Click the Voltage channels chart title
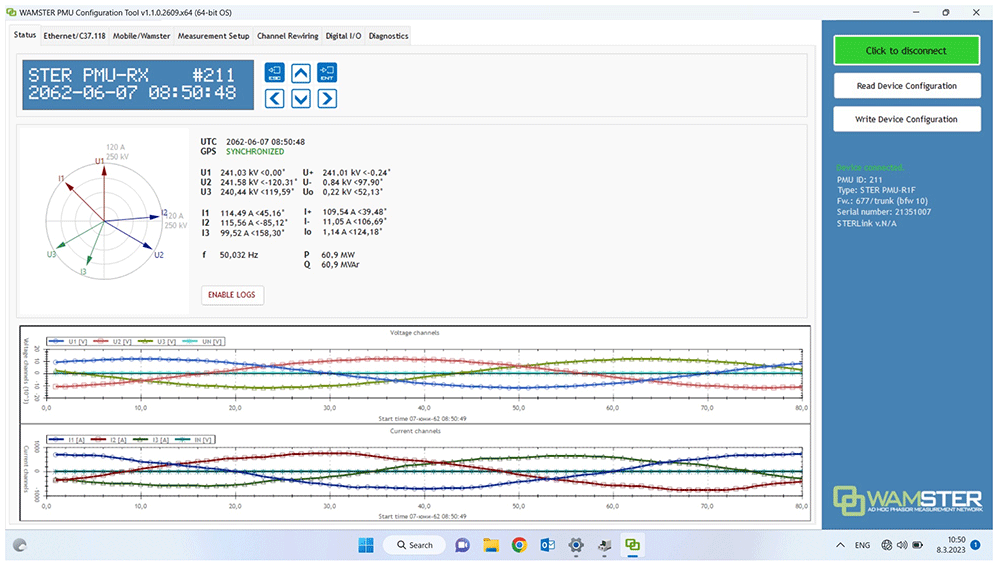This screenshot has width=1000, height=566. pyautogui.click(x=415, y=332)
